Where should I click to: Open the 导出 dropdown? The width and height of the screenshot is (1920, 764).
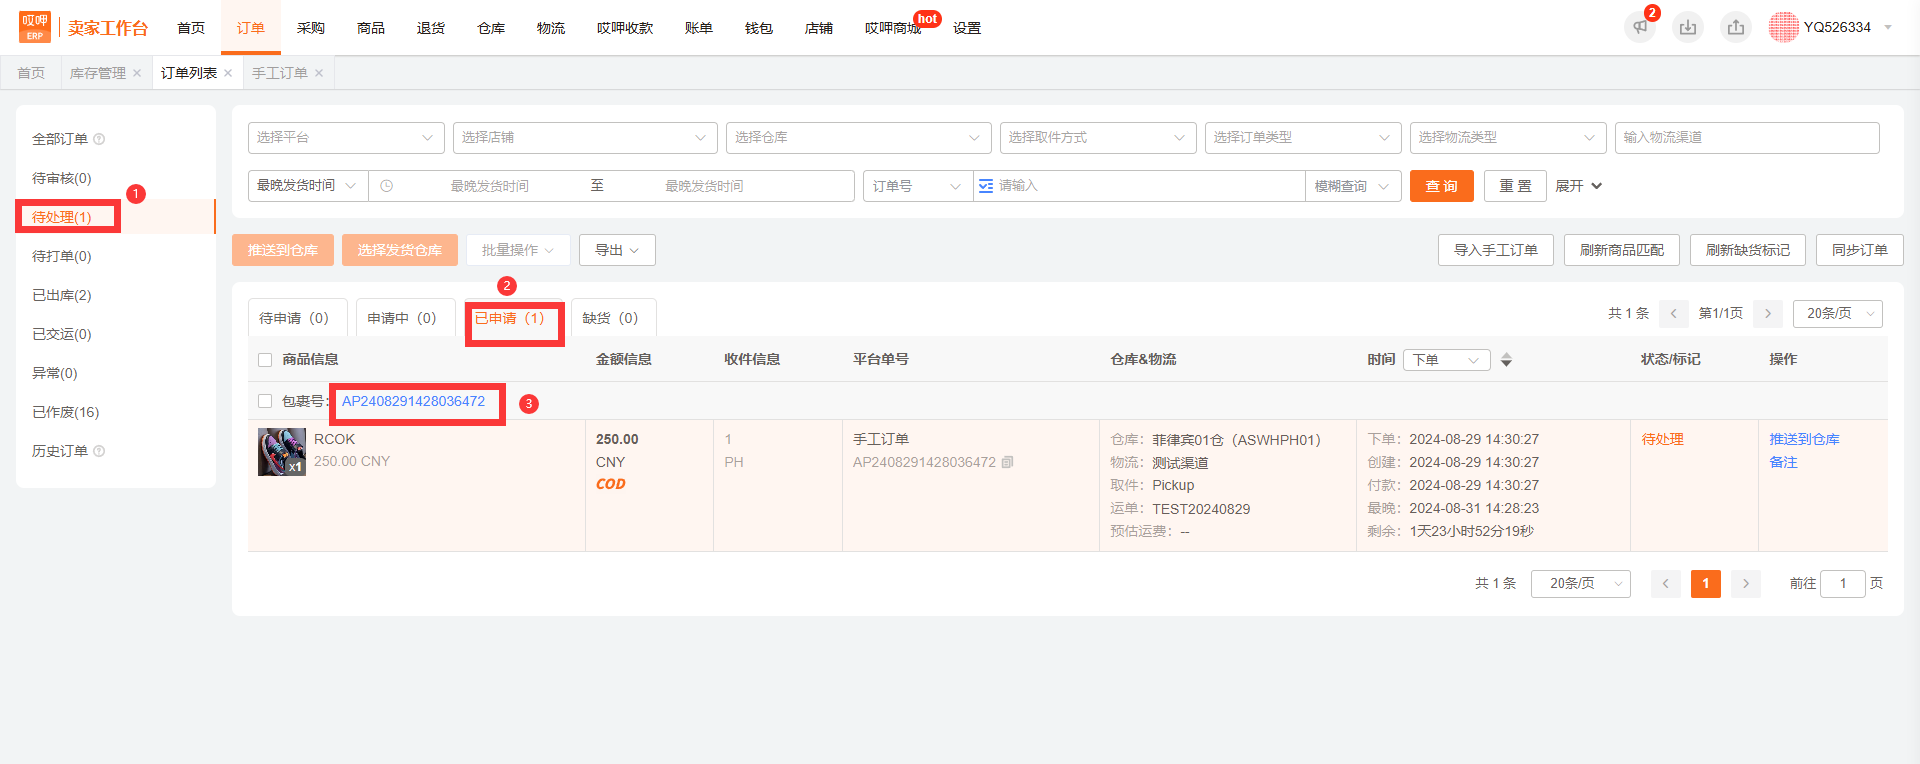[617, 250]
